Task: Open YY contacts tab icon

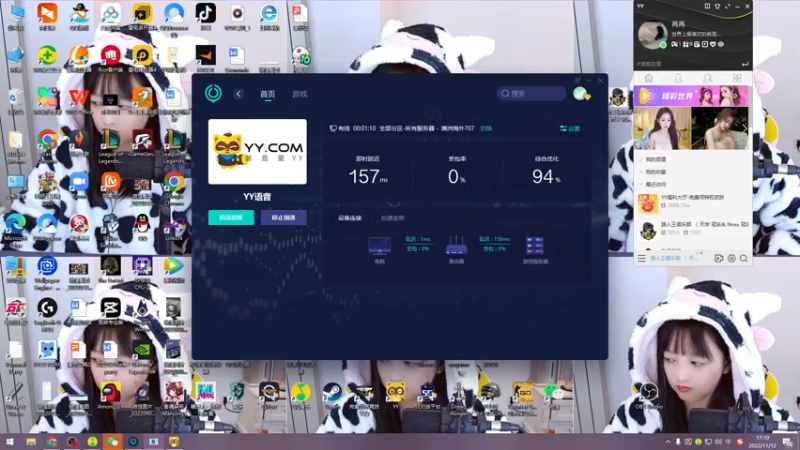Action: tap(678, 78)
